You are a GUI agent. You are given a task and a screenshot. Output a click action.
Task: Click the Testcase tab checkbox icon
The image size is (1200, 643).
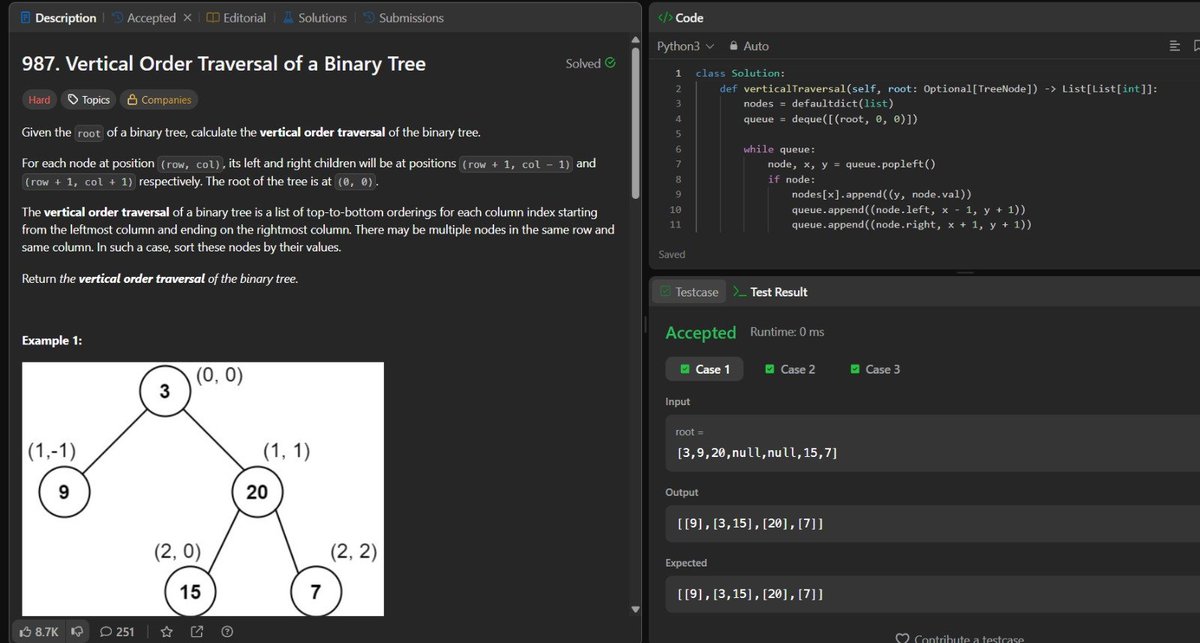tap(666, 292)
